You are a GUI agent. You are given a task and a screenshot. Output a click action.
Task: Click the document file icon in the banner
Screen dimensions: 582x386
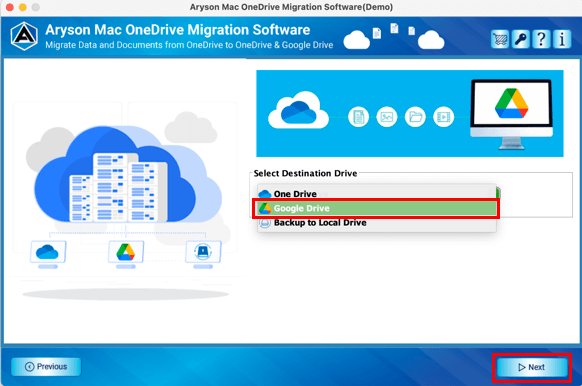[x=359, y=117]
